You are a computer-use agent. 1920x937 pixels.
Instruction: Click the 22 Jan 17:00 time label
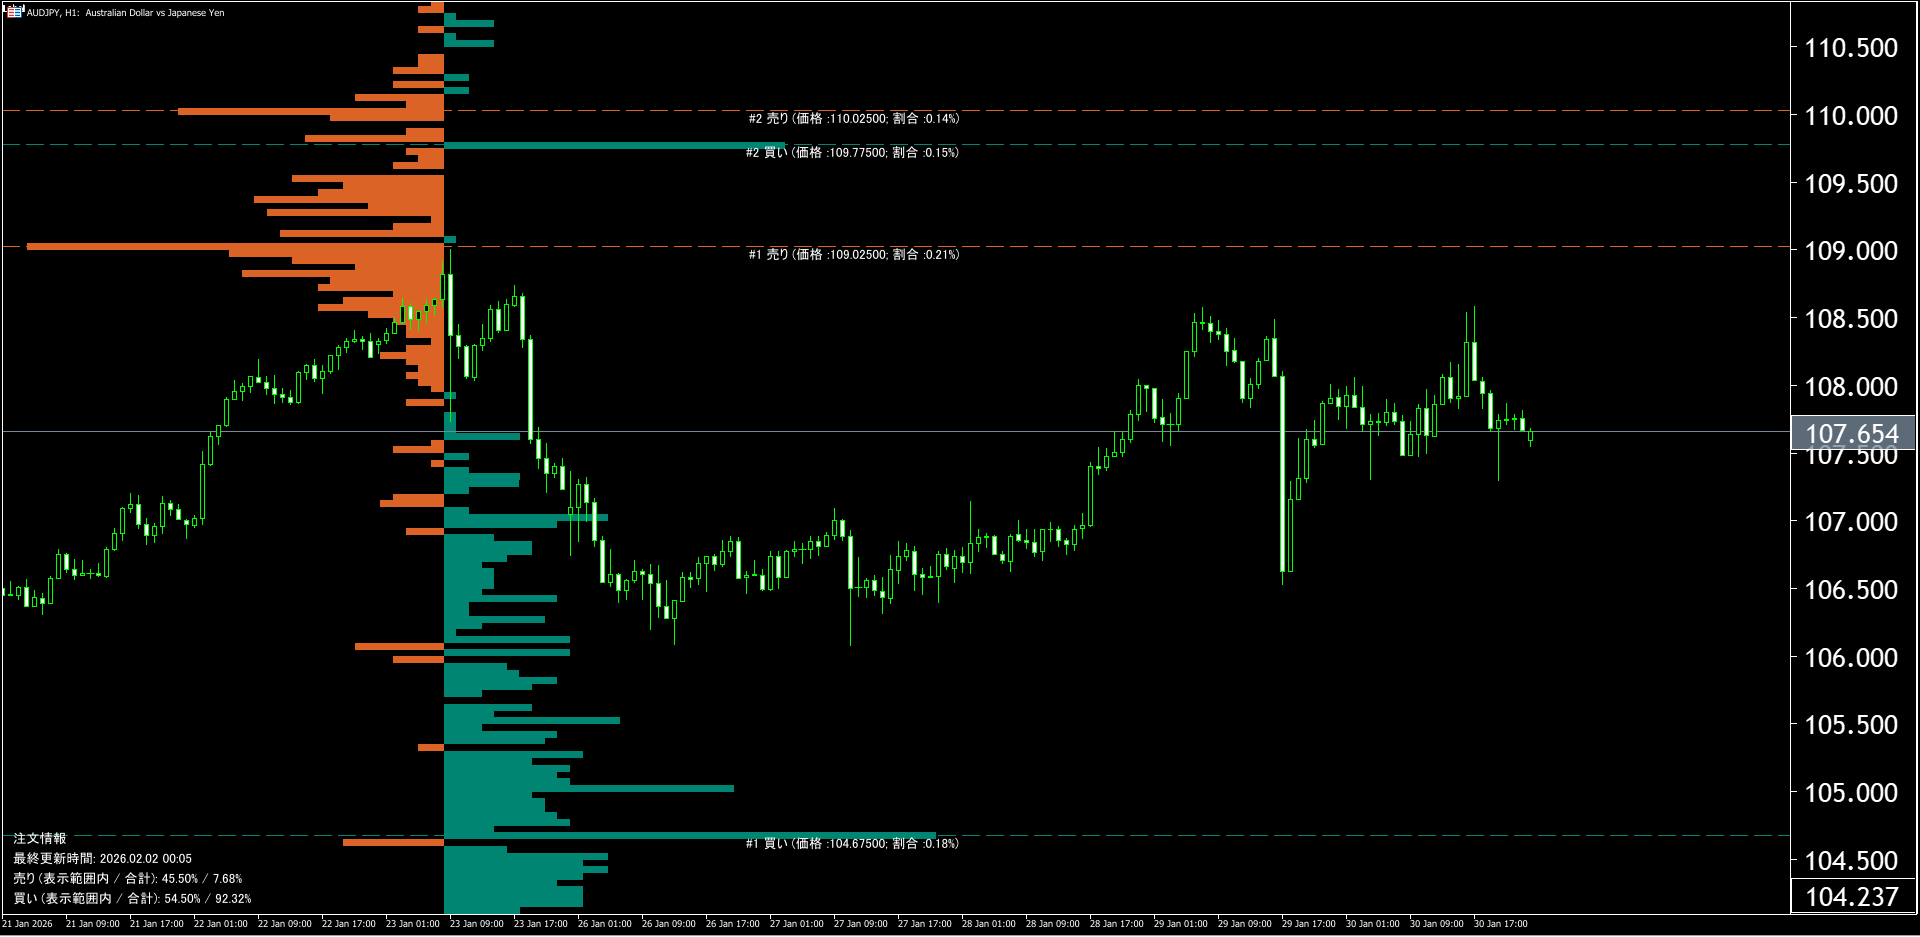(349, 924)
